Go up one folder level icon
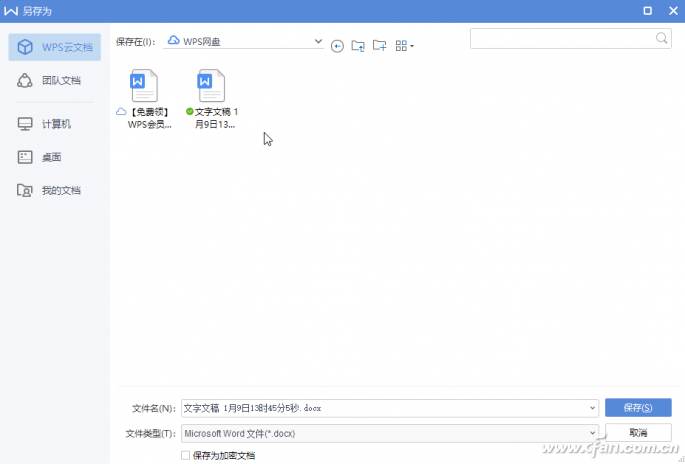This screenshot has height=464, width=685. pos(358,45)
